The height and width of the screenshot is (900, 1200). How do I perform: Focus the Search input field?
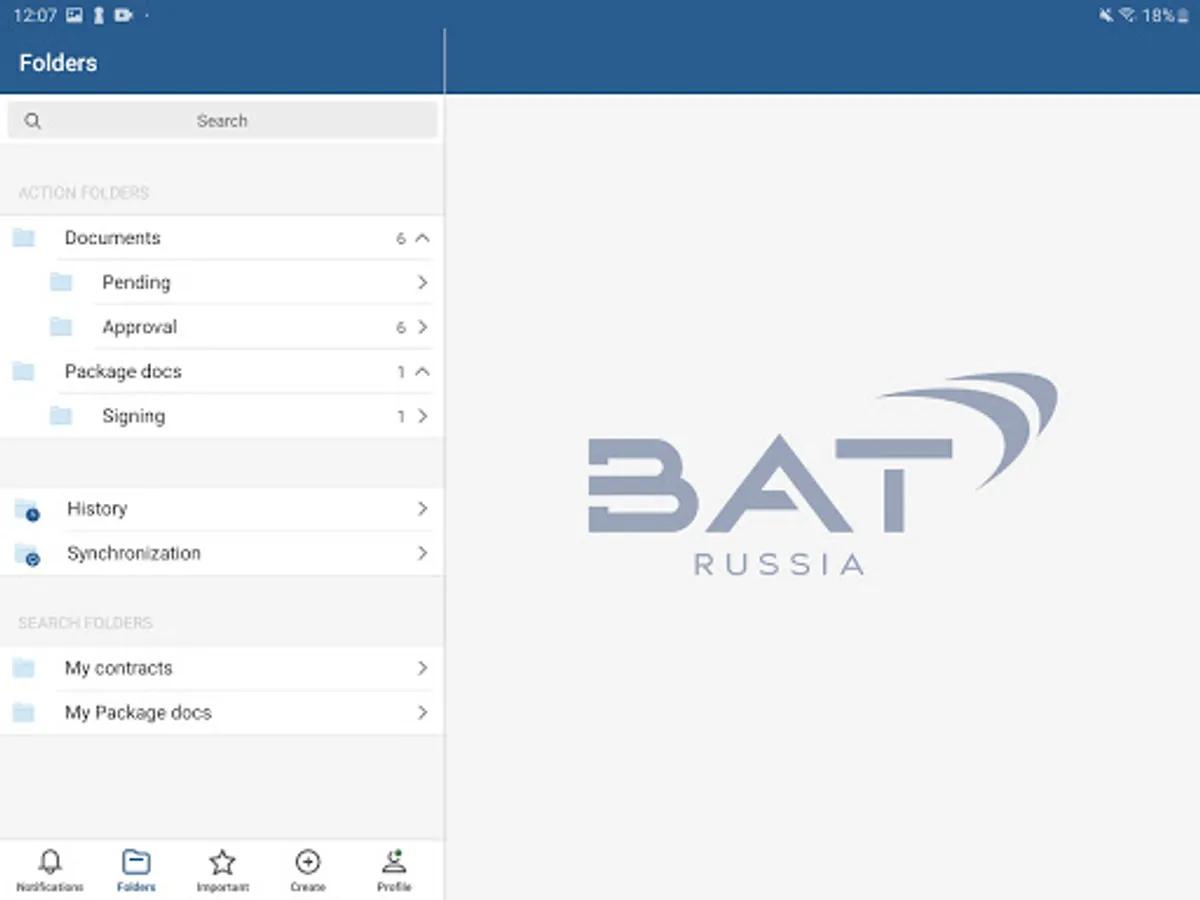click(222, 120)
